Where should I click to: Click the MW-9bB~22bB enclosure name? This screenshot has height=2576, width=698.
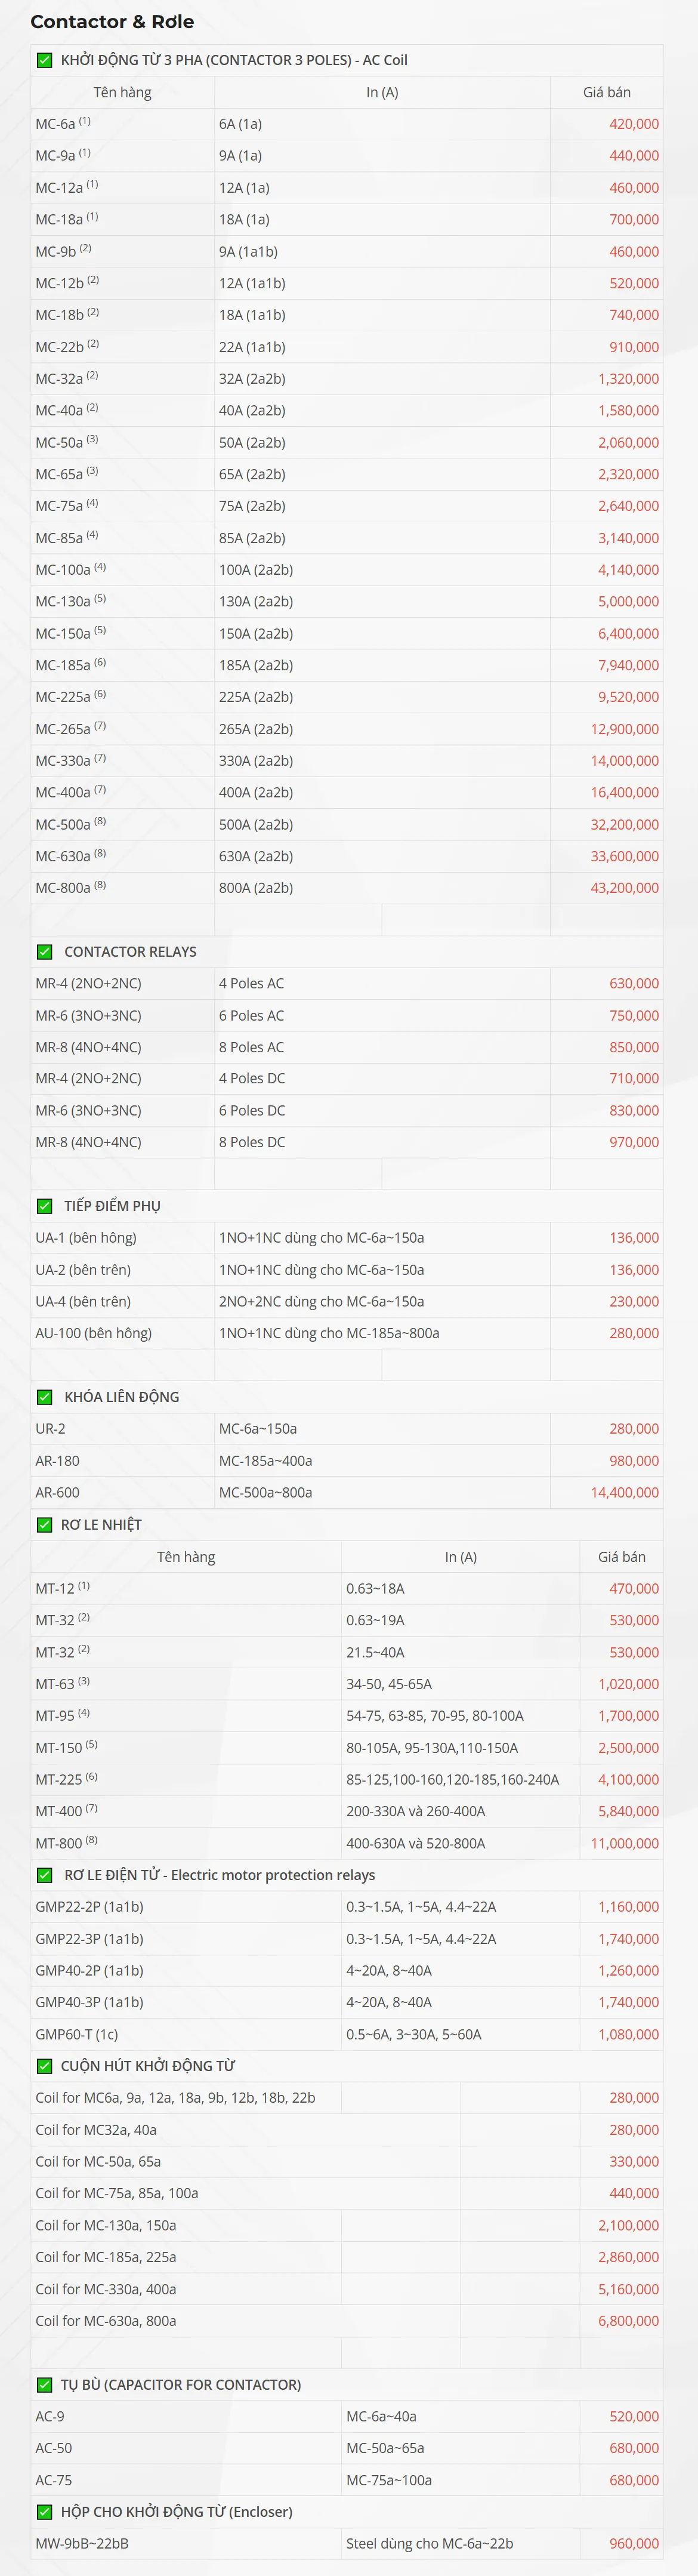click(x=82, y=2543)
